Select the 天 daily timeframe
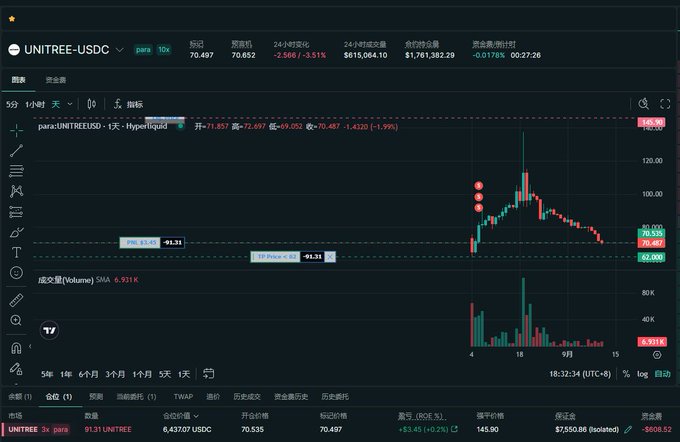This screenshot has height=442, width=680. [x=56, y=105]
